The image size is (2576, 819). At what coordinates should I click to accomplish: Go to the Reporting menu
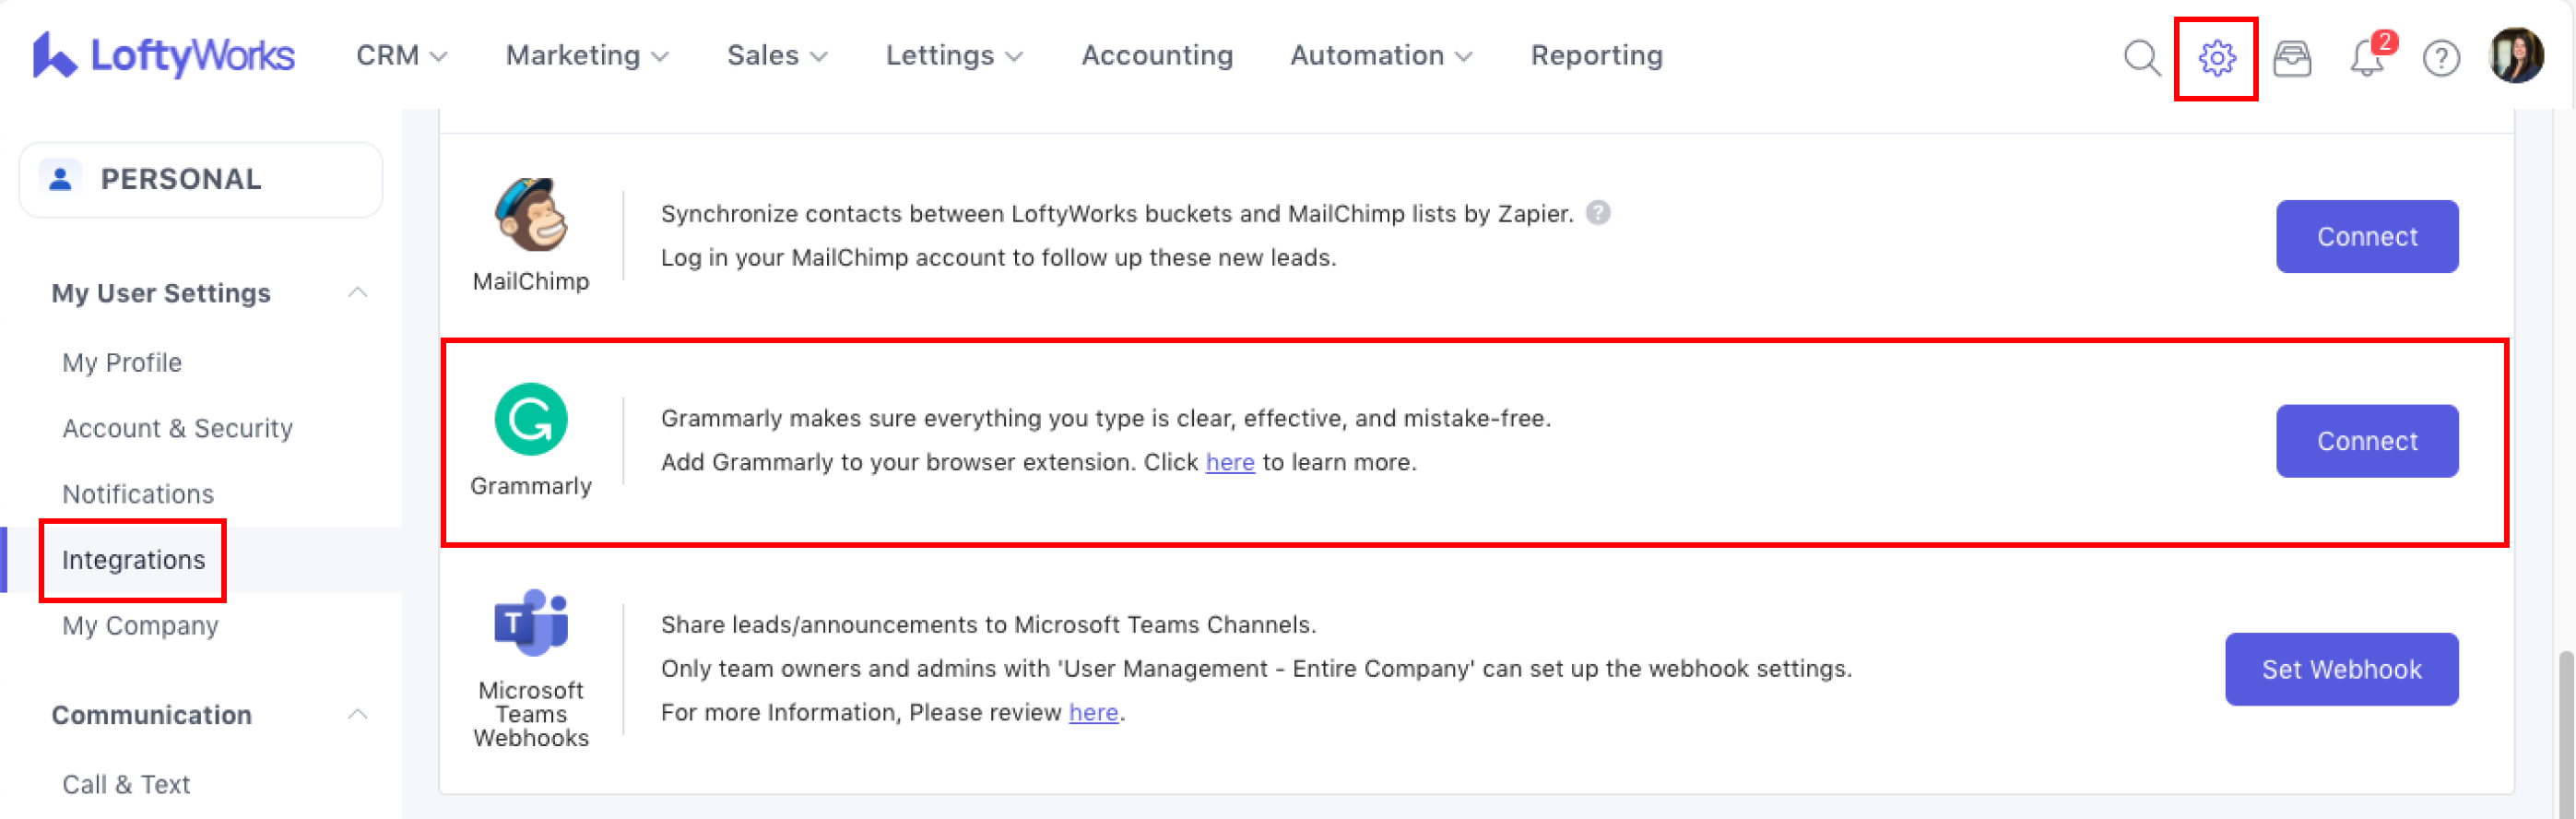(x=1596, y=56)
